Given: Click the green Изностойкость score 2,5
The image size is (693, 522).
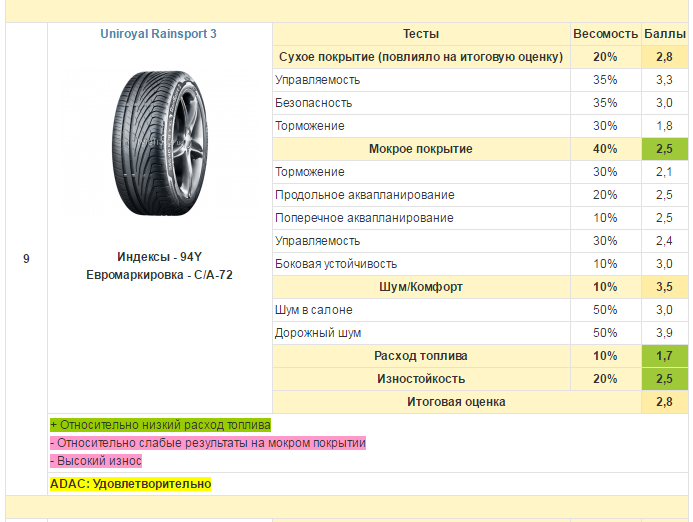Looking at the screenshot, I should point(665,379).
